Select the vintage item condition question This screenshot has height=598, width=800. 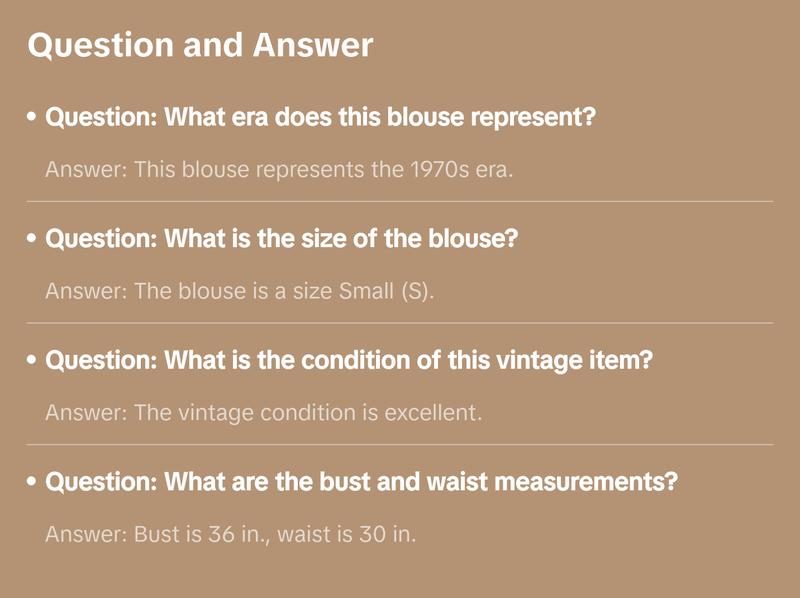pos(349,360)
